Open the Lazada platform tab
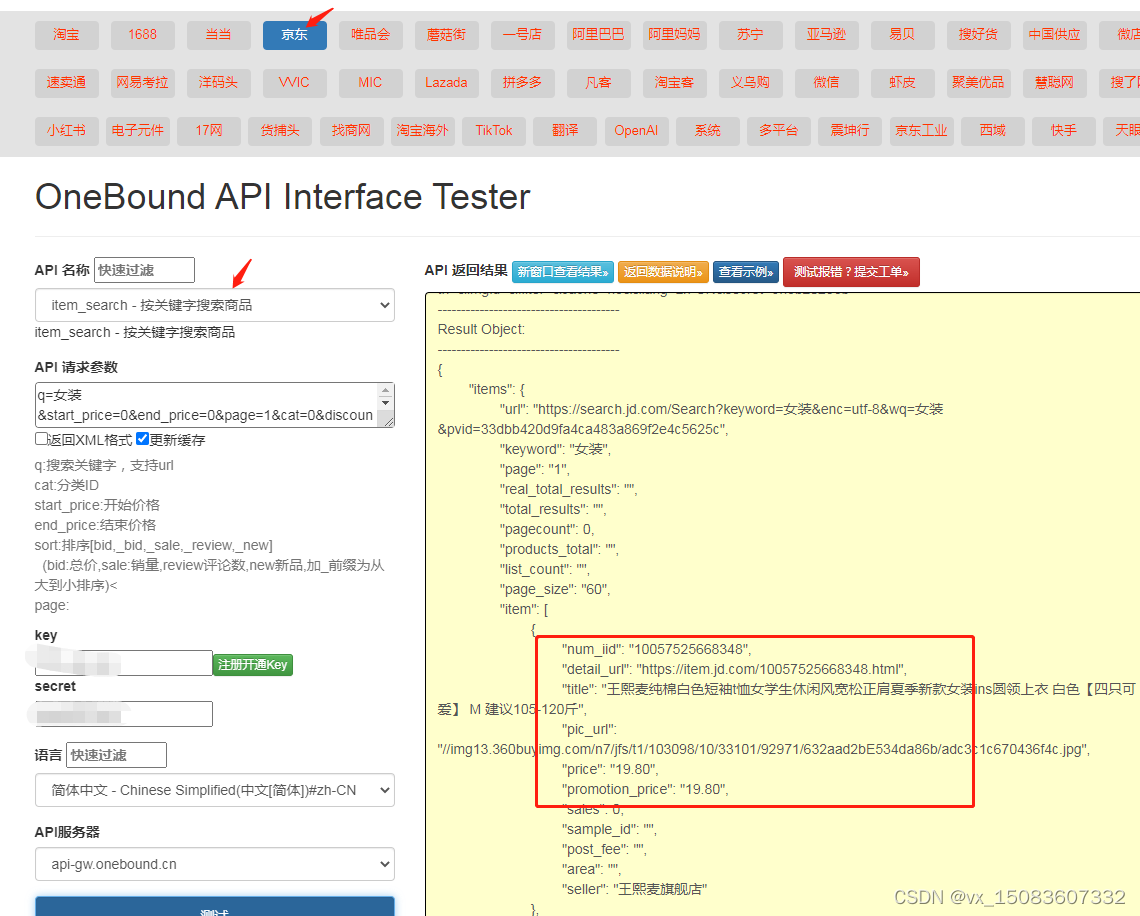Screen dimensions: 1140x916 click(446, 83)
